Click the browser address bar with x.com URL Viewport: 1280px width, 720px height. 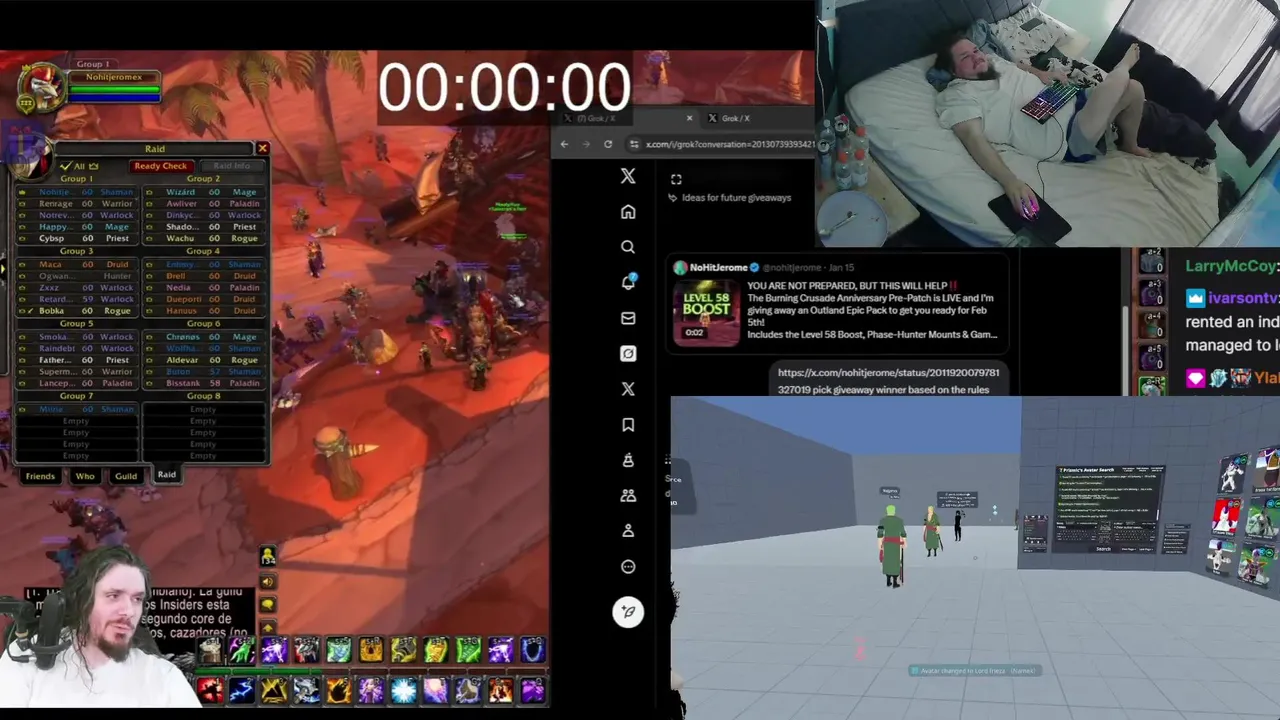[x=722, y=144]
